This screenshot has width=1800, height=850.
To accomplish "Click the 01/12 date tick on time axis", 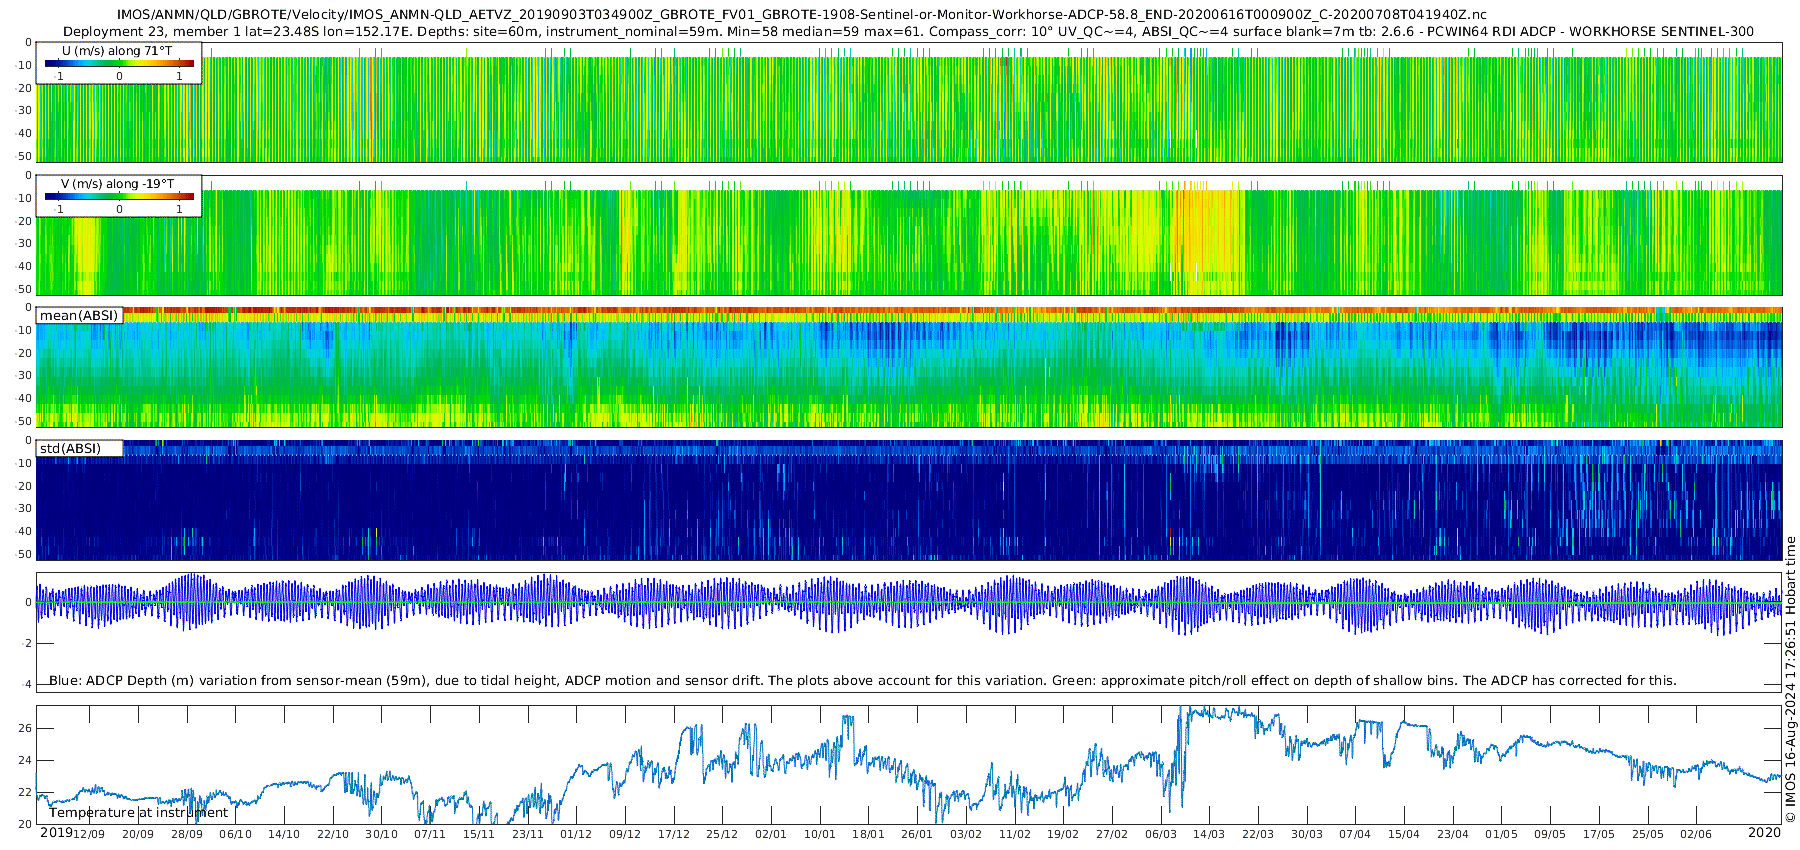I will point(576,834).
